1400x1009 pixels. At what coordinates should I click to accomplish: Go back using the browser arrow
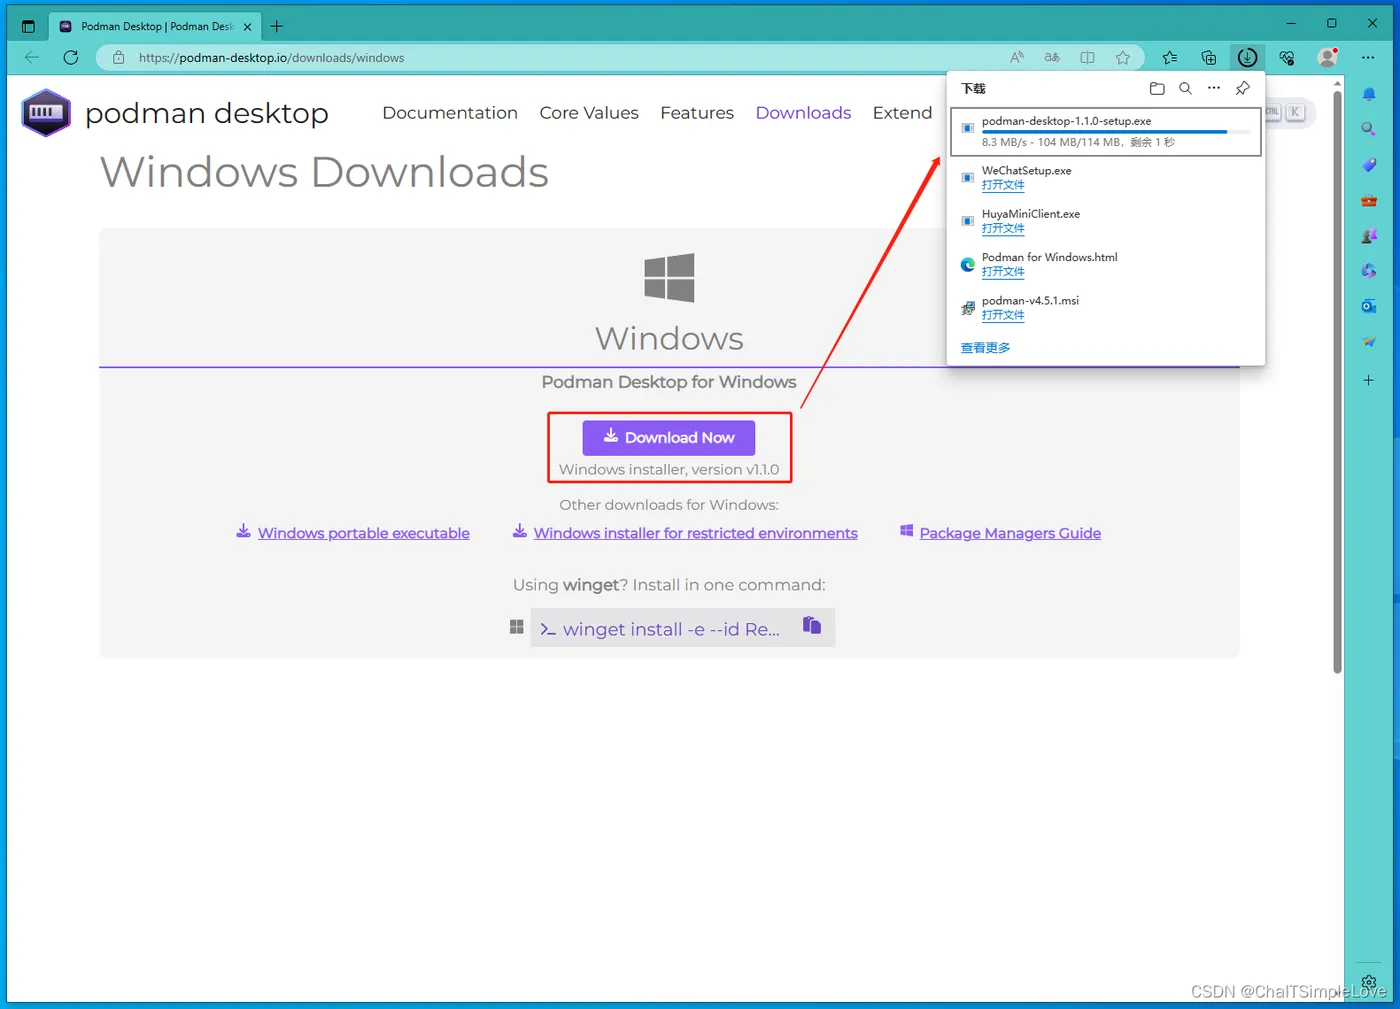tap(32, 58)
